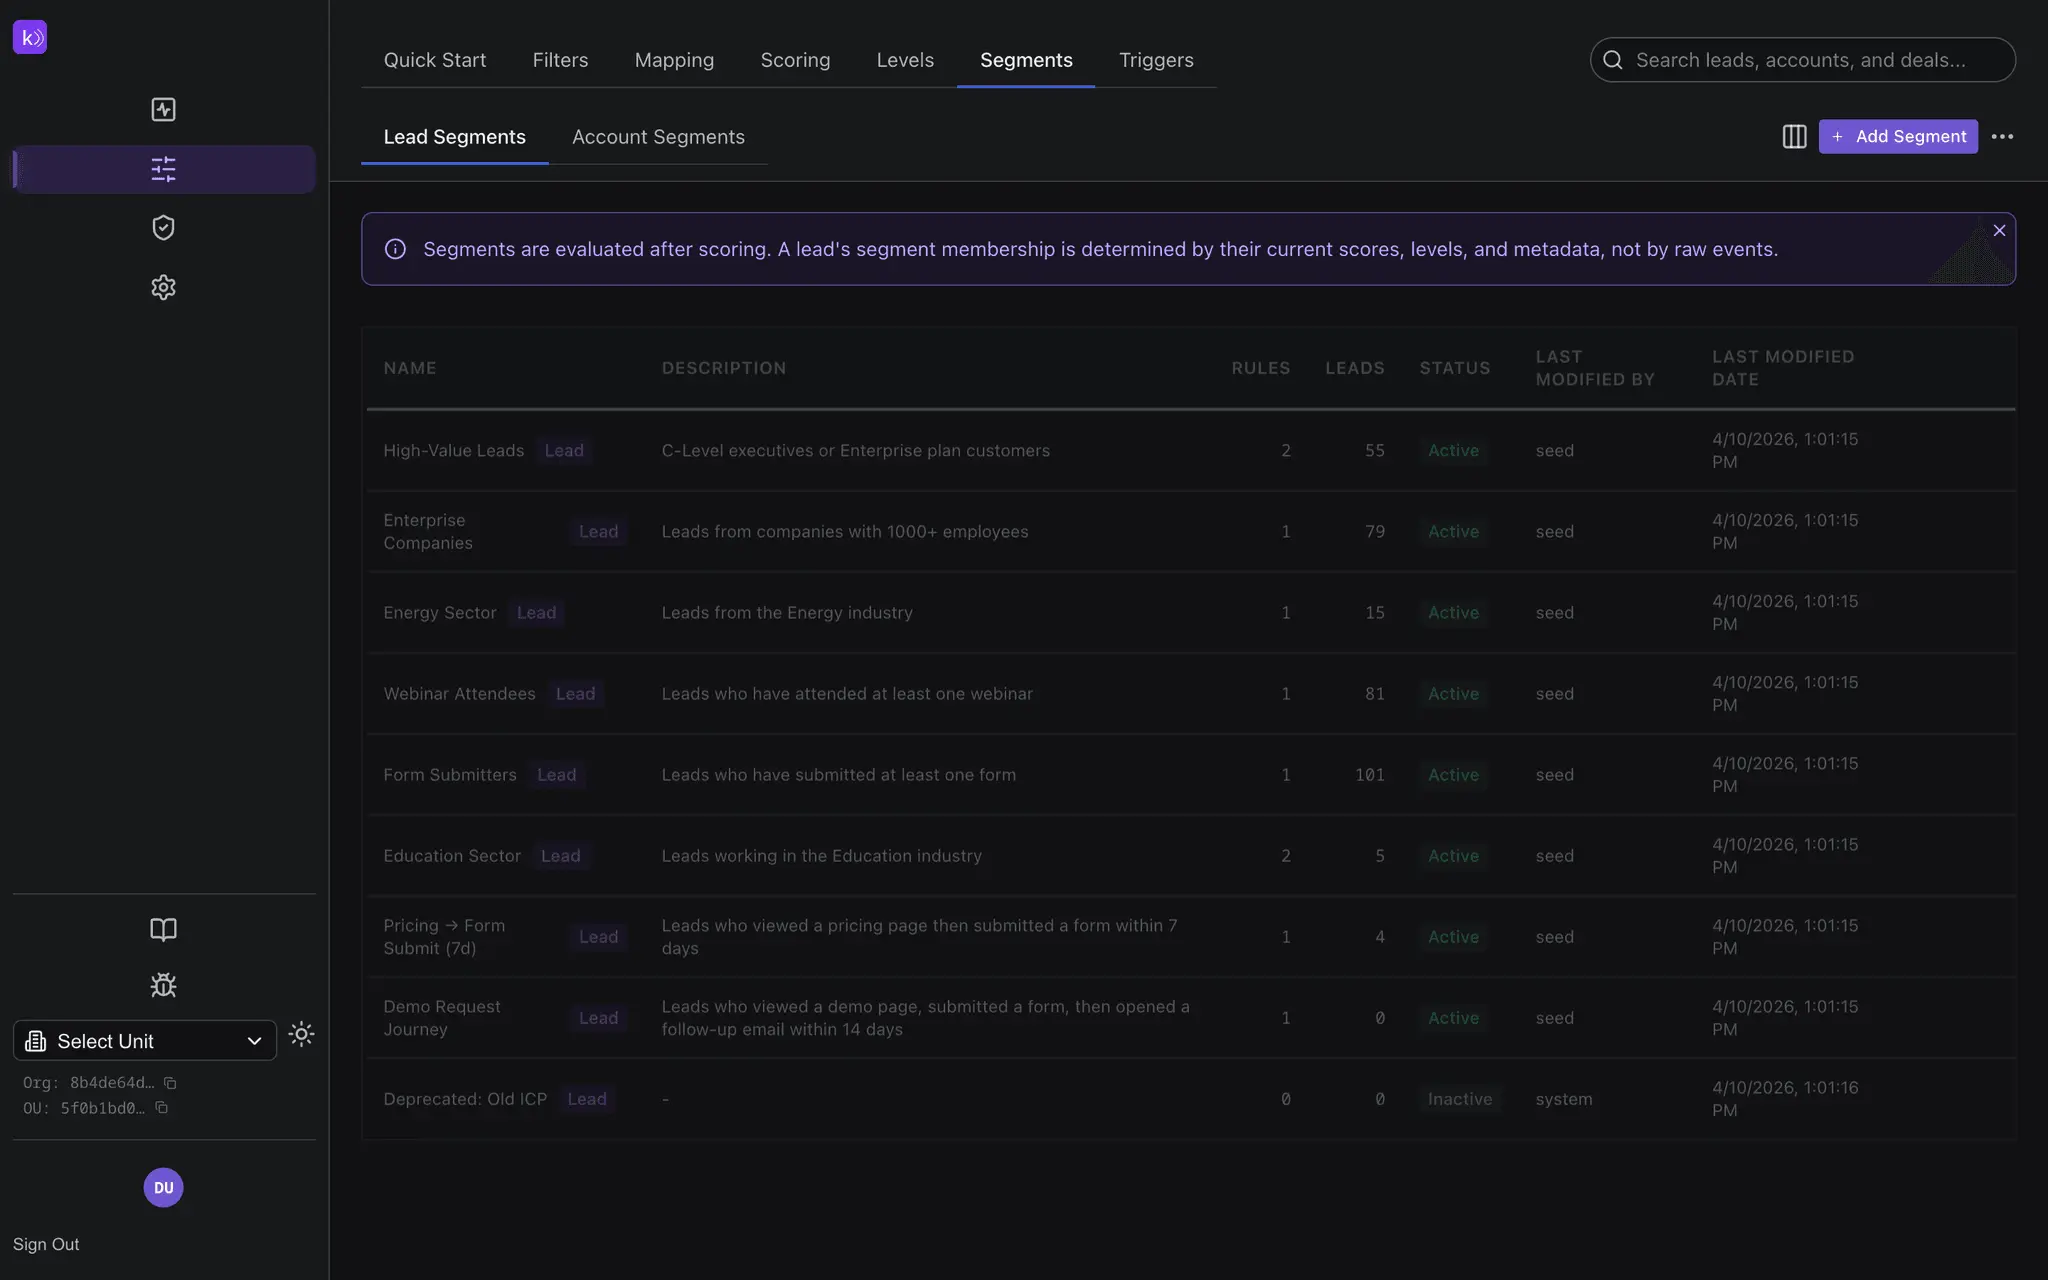Open the activity monitor sidebar icon

point(163,109)
